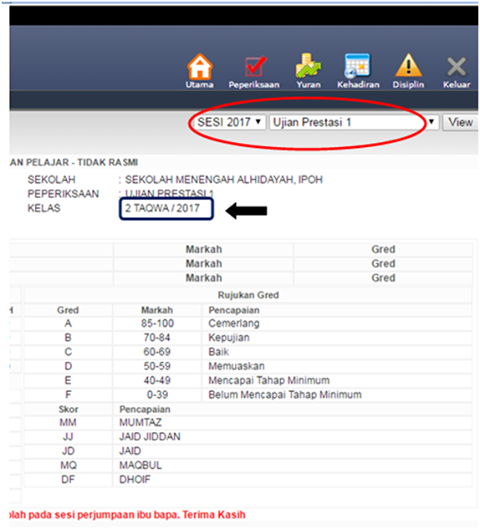The height and width of the screenshot is (529, 480).
Task: Log out via the Keluar X icon
Action: pyautogui.click(x=456, y=67)
